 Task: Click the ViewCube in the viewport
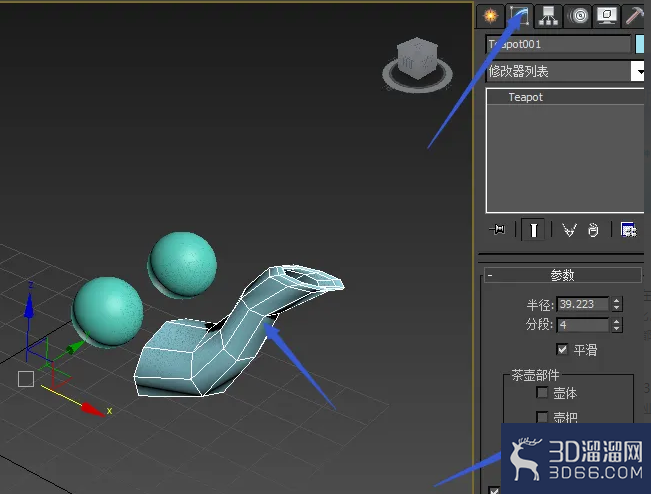417,57
